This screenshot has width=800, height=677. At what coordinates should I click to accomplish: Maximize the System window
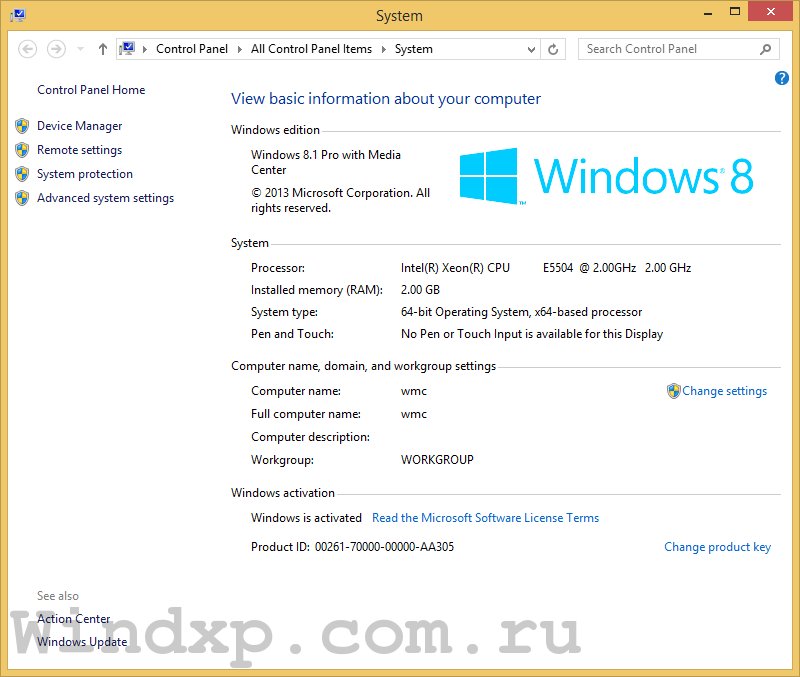pos(735,11)
